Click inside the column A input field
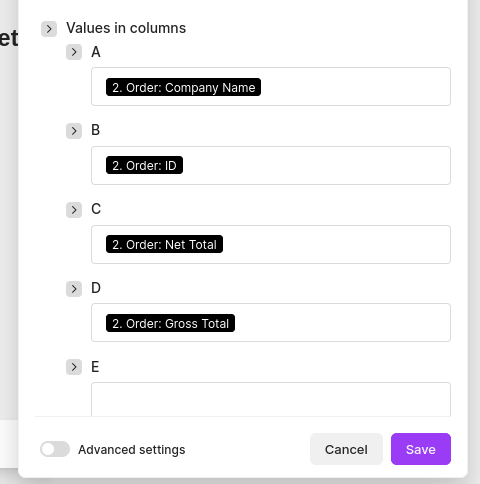480x484 pixels. tap(353, 87)
